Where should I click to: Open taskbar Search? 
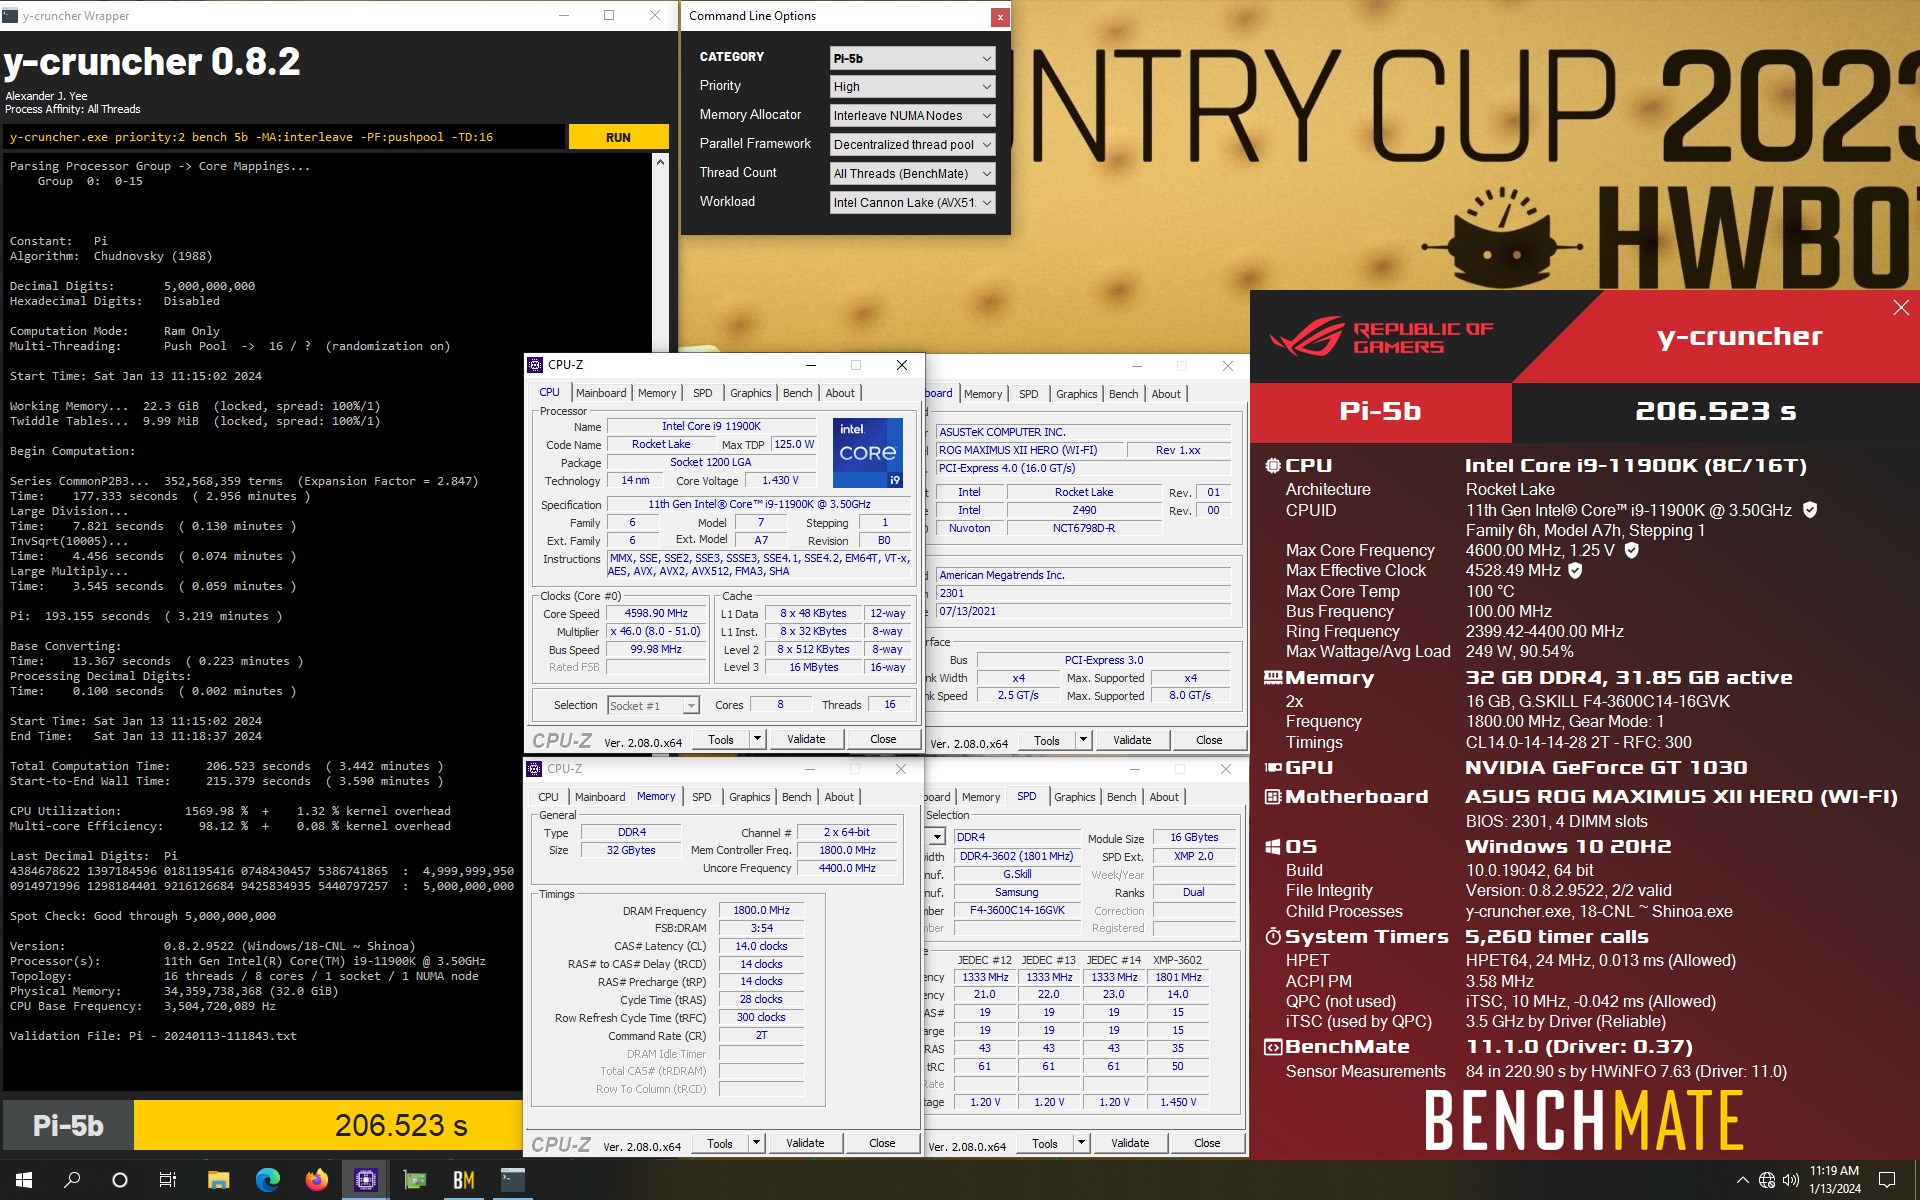point(72,1180)
